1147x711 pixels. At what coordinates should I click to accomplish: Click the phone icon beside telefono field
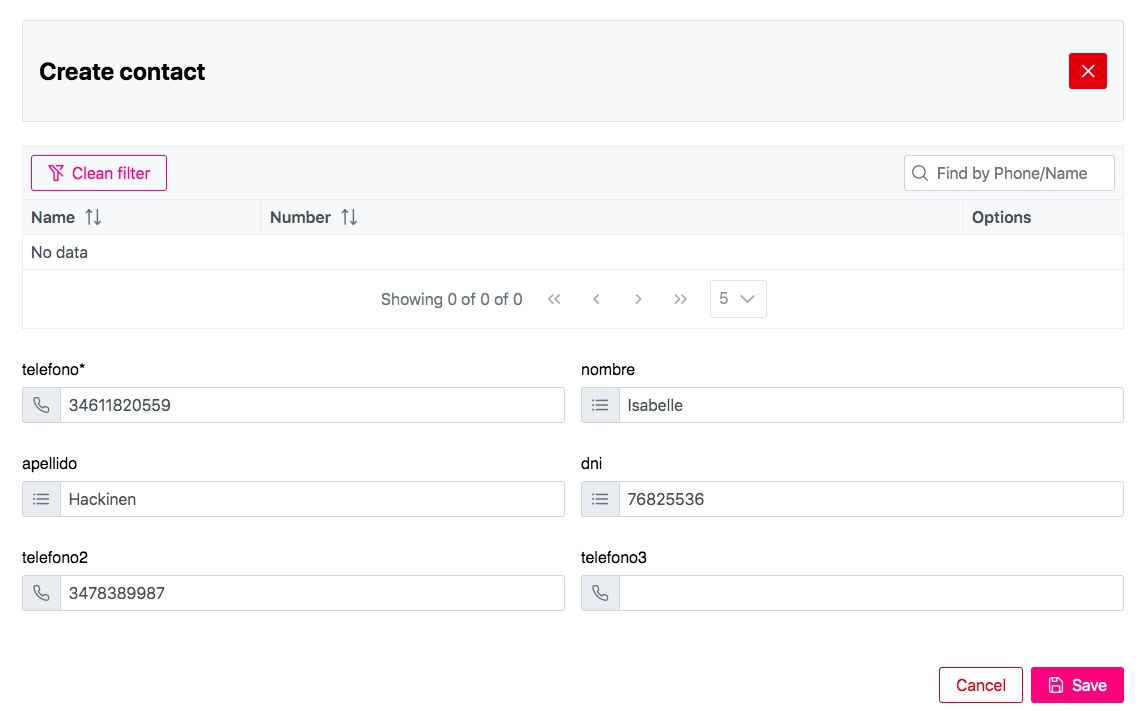[41, 405]
